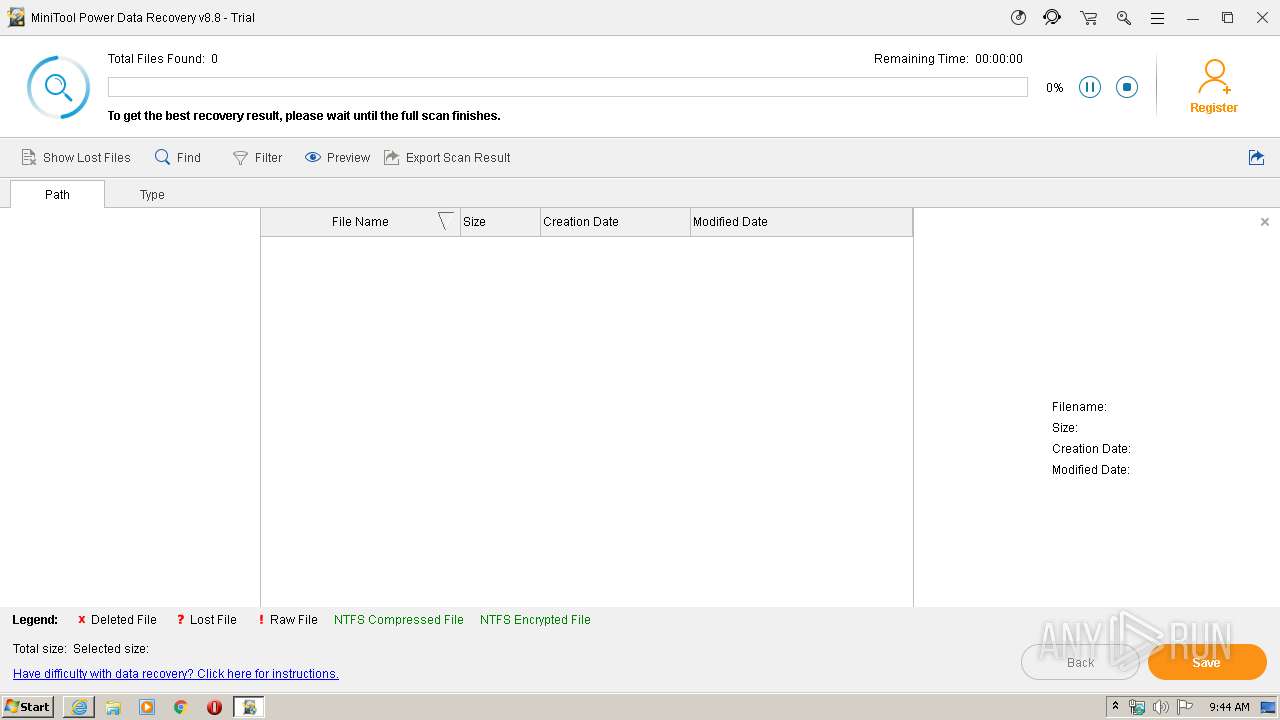Open the bootable media disc icon

pyautogui.click(x=1018, y=17)
